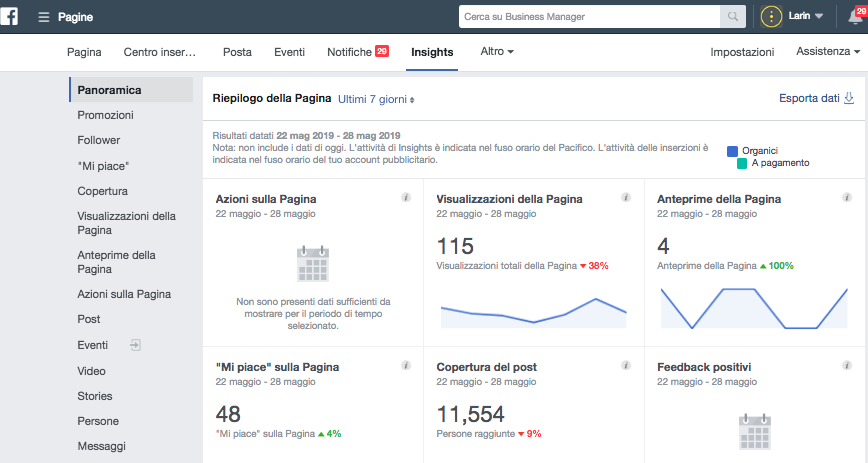Open Azioni sulla Pagina sidebar item
868x463 pixels.
pyautogui.click(x=124, y=294)
